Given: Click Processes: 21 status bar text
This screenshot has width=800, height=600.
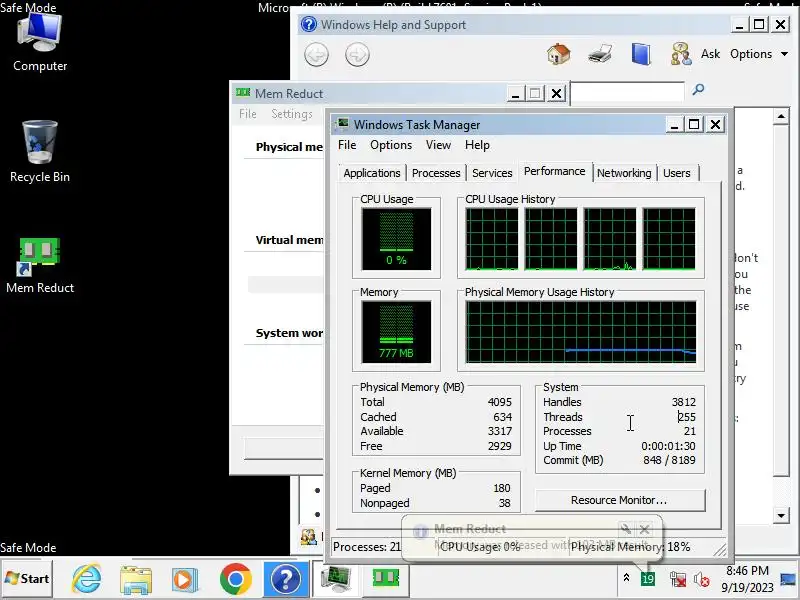Looking at the screenshot, I should pyautogui.click(x=366, y=547).
